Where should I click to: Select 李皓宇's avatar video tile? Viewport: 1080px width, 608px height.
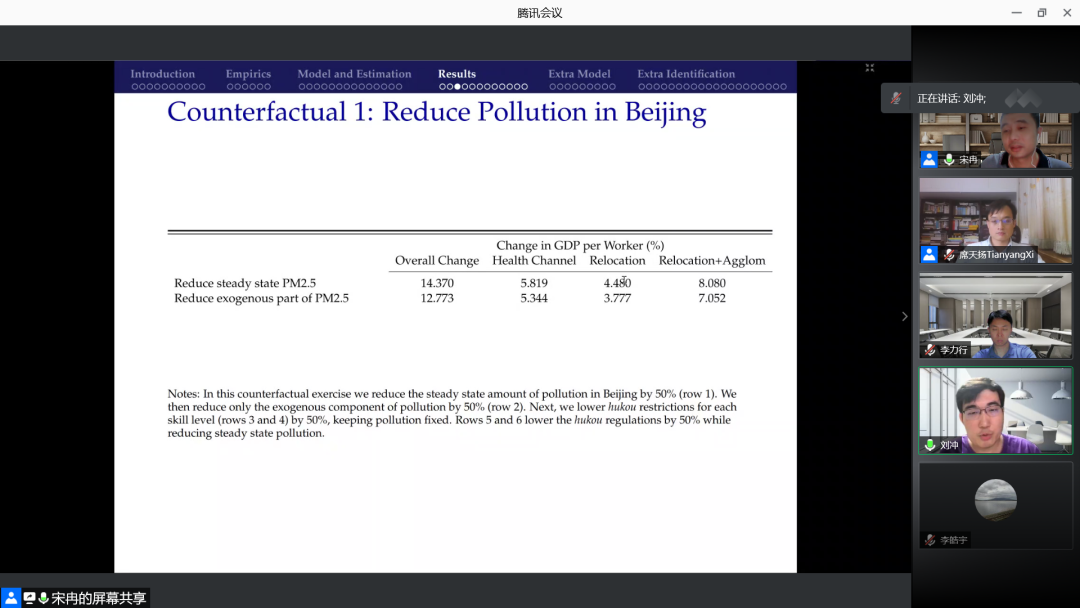[x=995, y=500]
